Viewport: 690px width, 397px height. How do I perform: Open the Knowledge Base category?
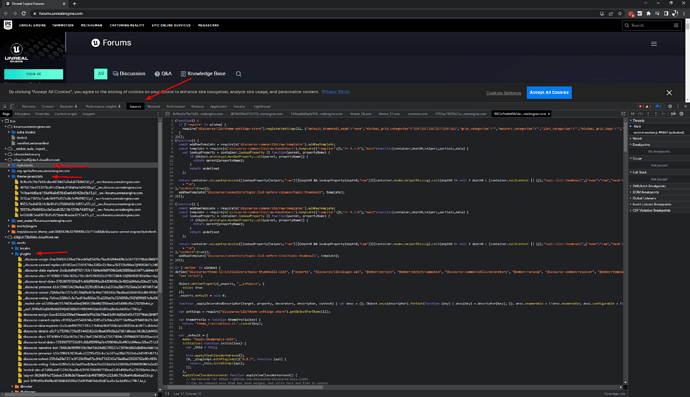(x=203, y=74)
